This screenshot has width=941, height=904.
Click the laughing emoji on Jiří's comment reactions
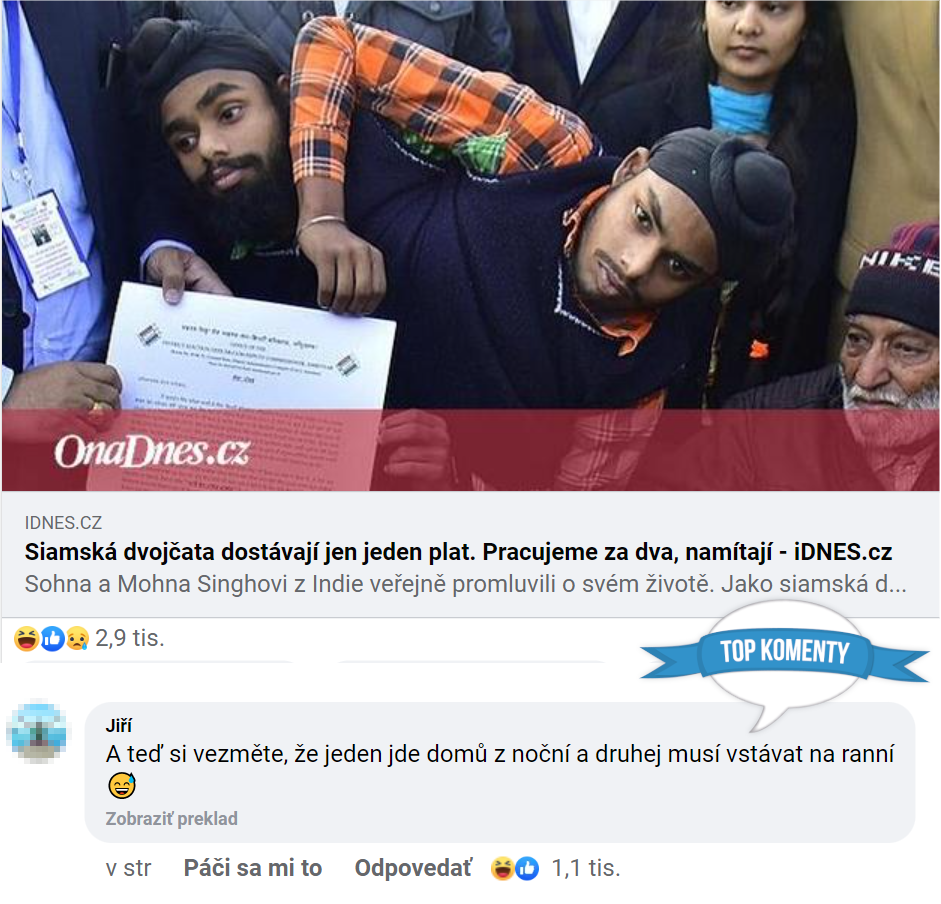tap(502, 869)
